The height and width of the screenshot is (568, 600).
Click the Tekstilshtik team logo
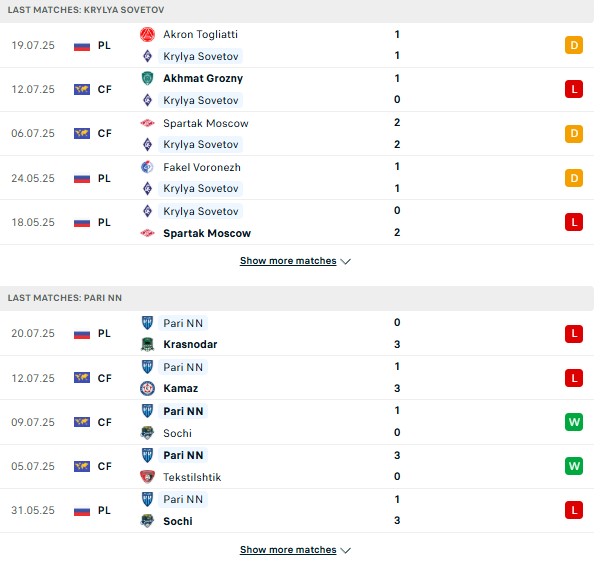[x=147, y=477]
